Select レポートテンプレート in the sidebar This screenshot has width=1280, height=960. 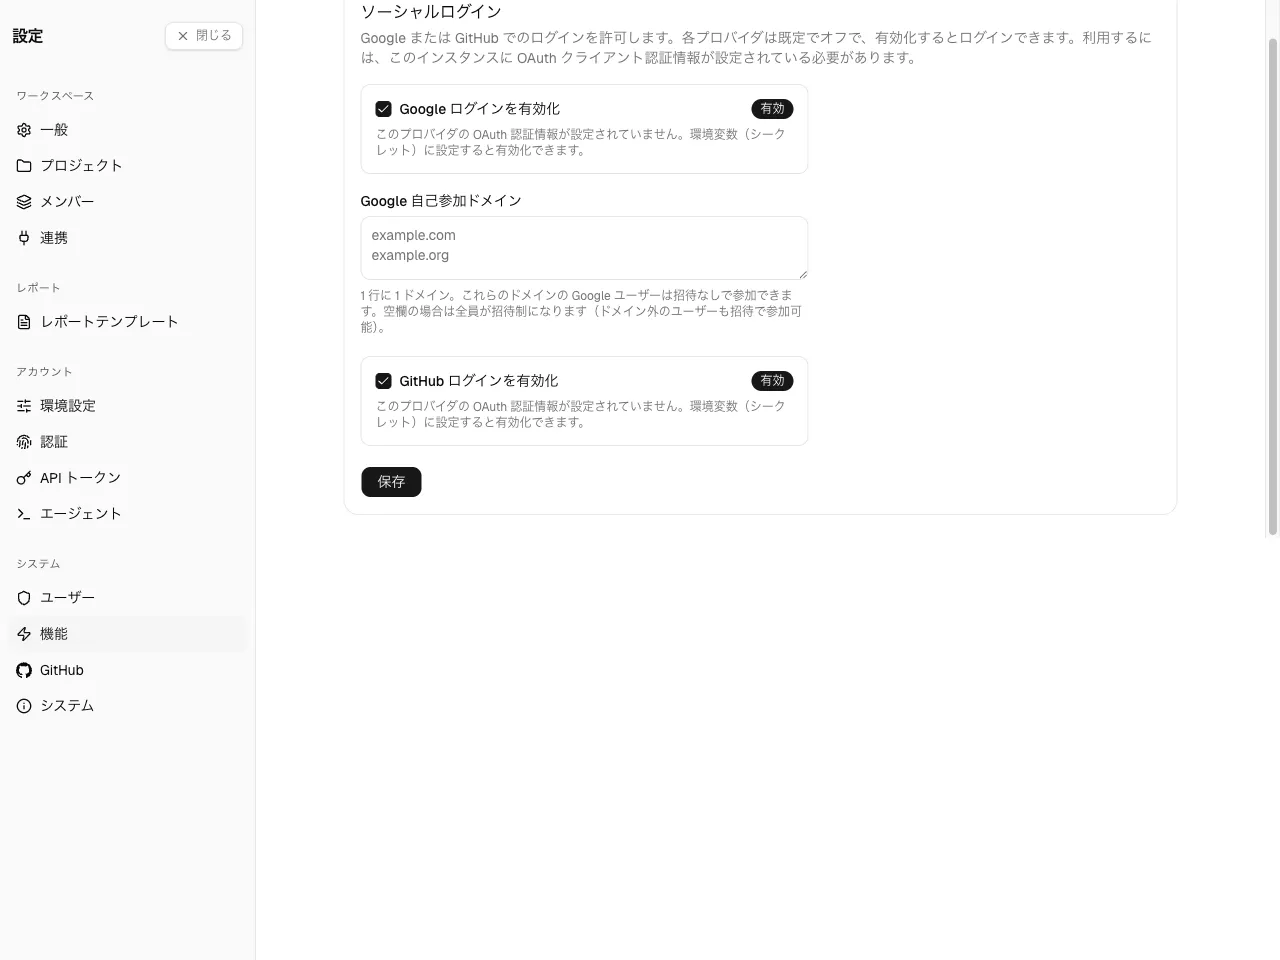127,322
